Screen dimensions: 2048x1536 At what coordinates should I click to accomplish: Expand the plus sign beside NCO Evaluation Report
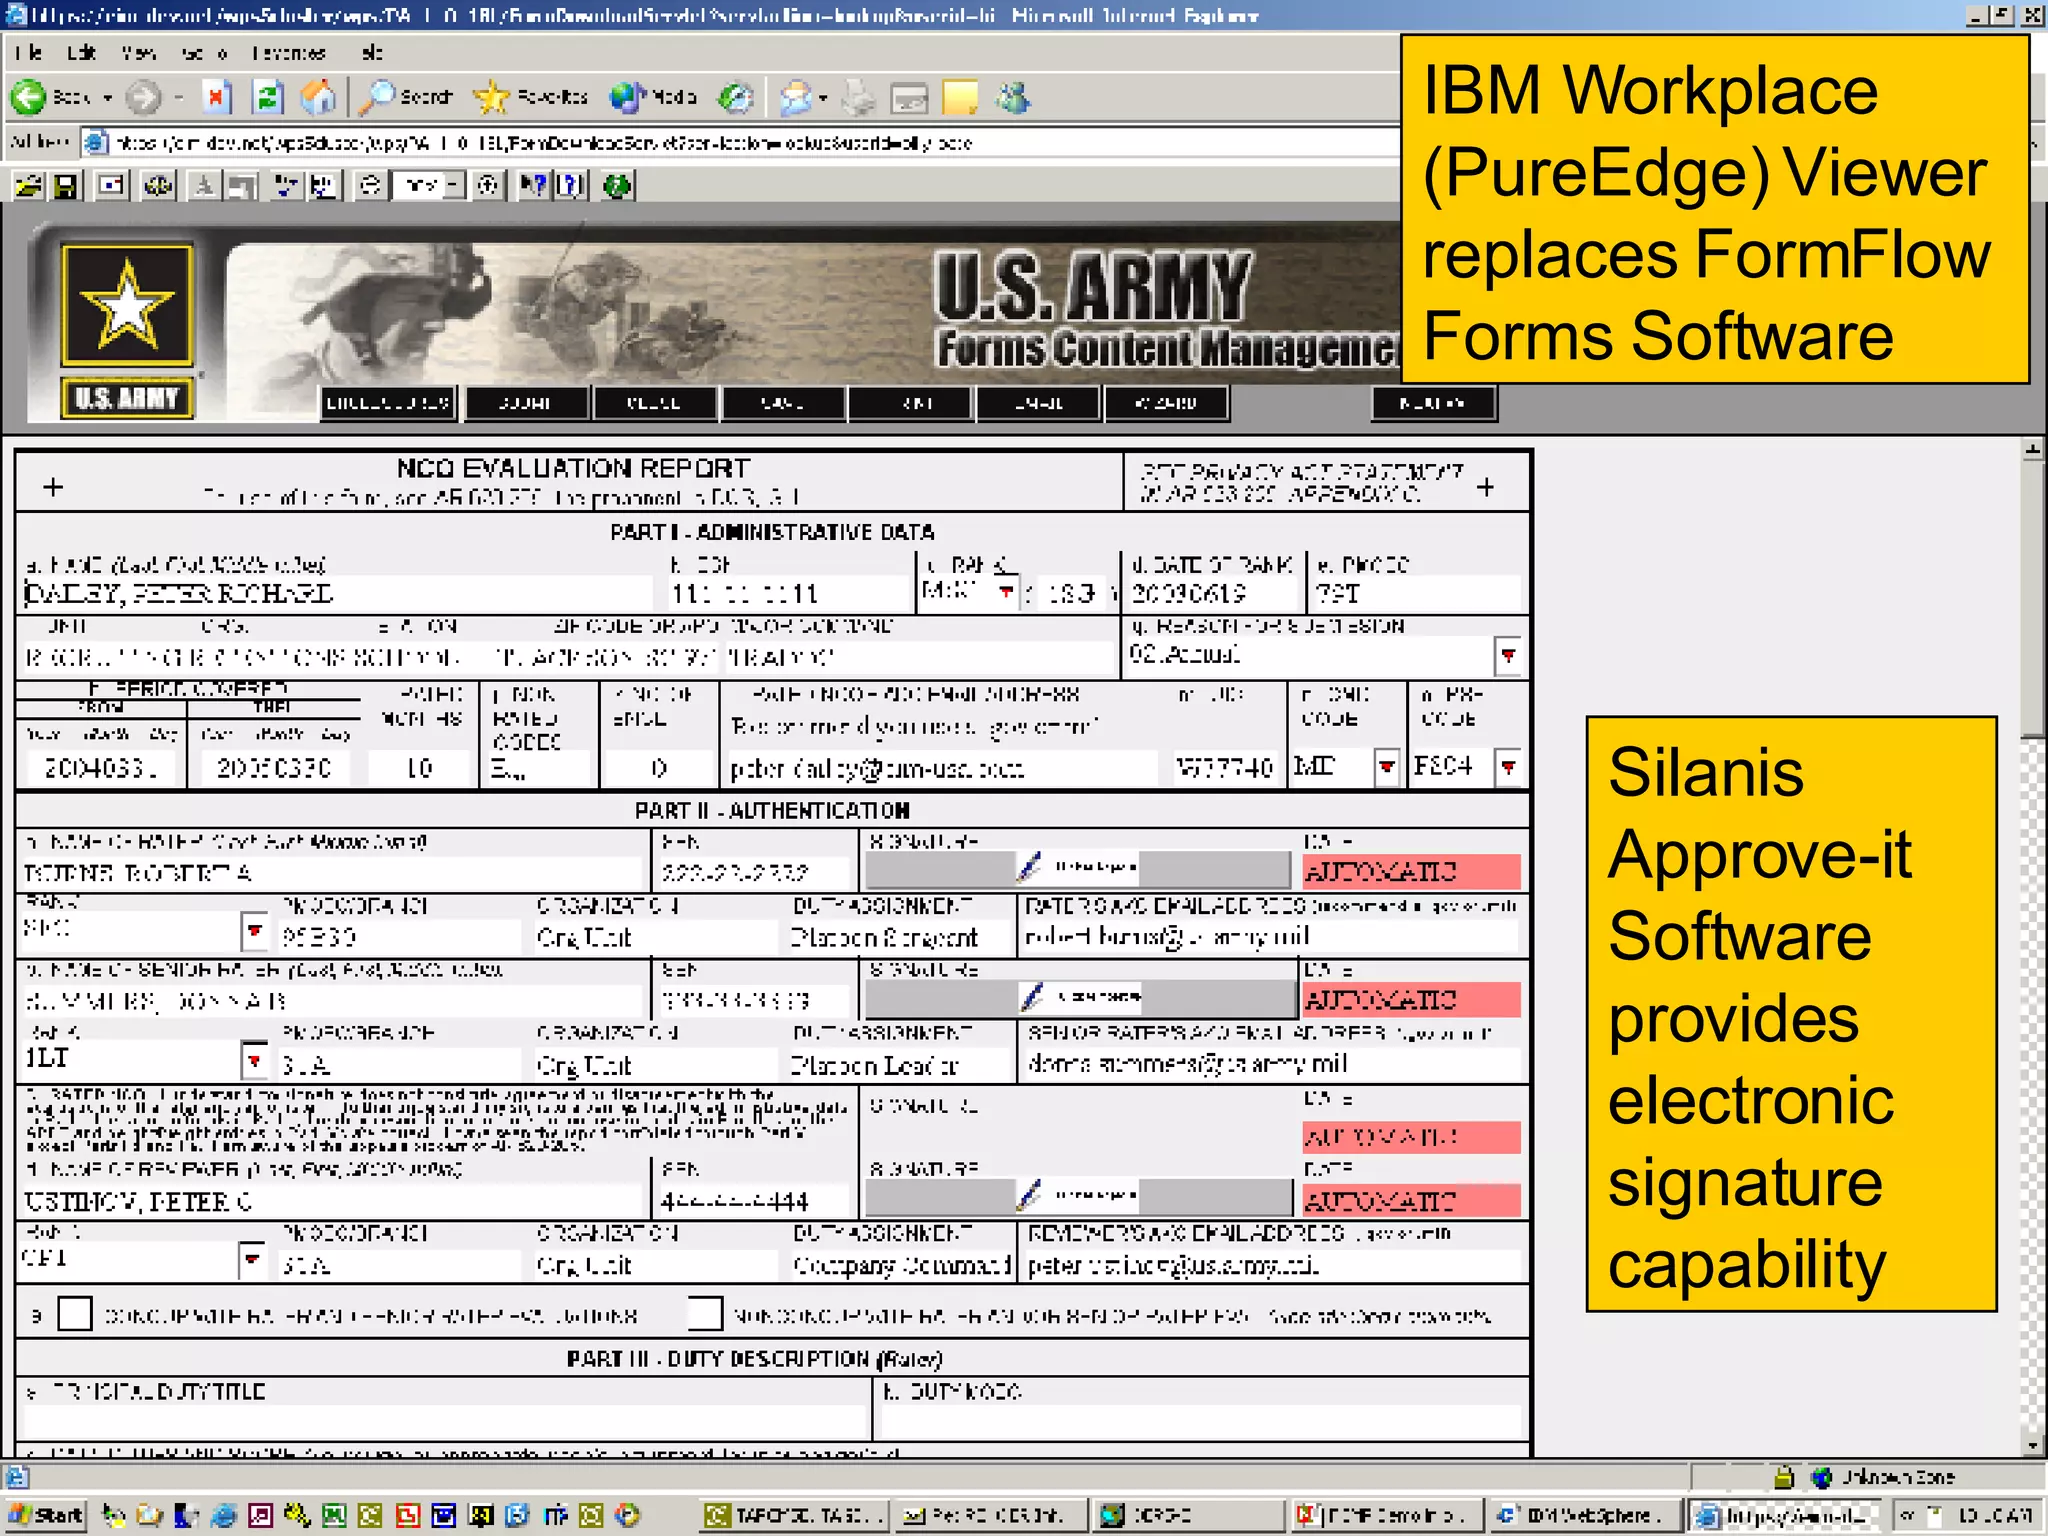(x=53, y=487)
